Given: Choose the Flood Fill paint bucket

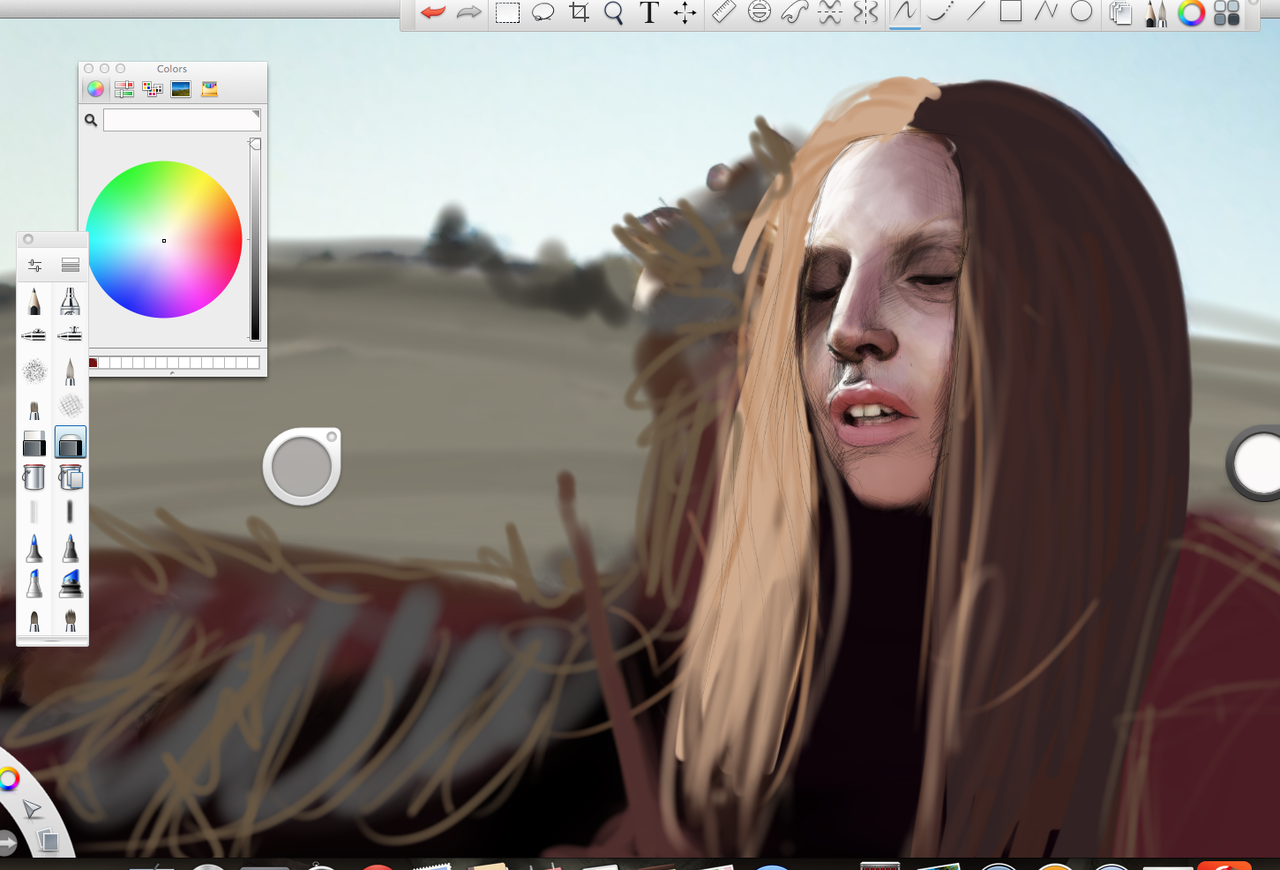Looking at the screenshot, I should click(x=35, y=476).
